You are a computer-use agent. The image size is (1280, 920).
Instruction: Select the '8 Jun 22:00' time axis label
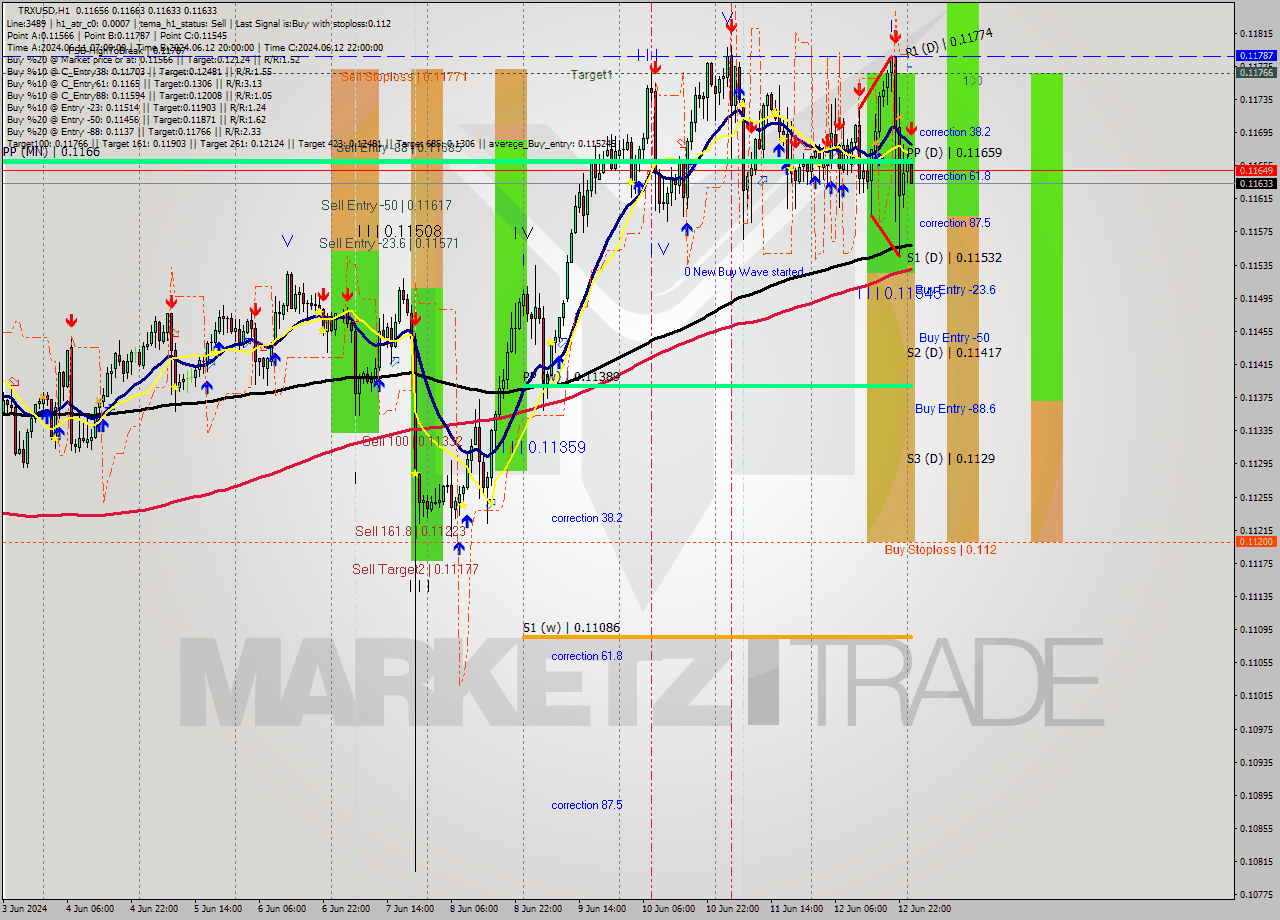coord(538,909)
